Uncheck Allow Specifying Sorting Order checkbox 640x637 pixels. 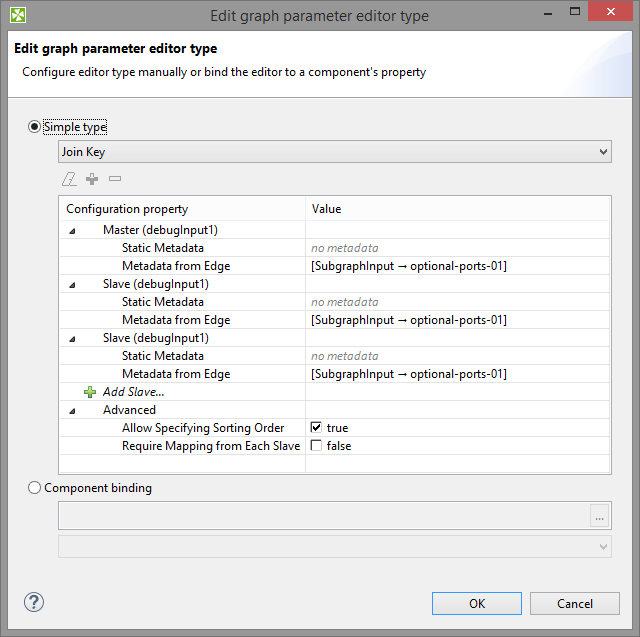click(x=316, y=428)
